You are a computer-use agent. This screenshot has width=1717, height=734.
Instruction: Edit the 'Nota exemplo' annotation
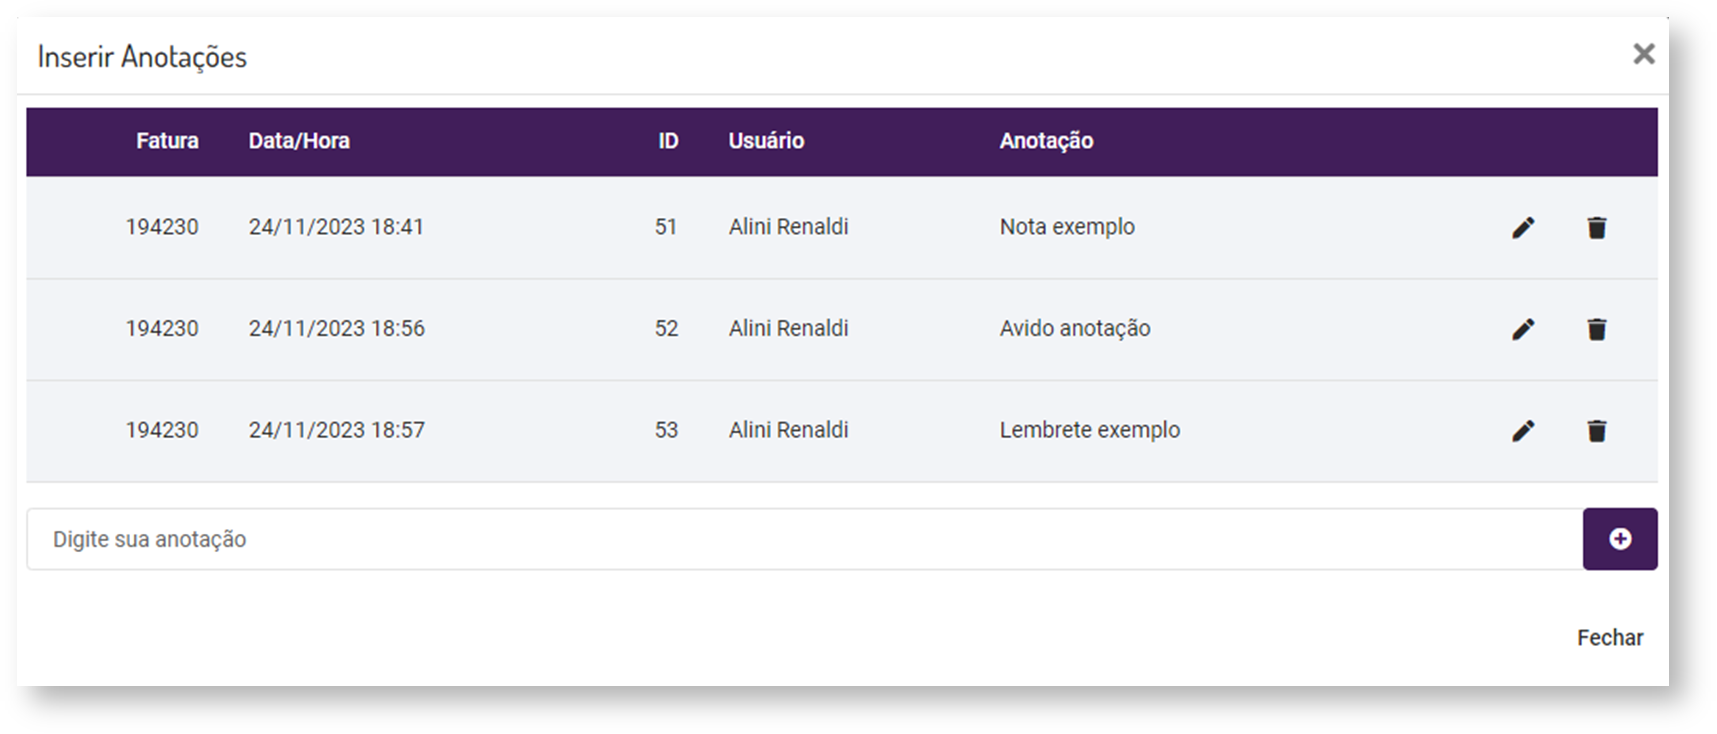[1523, 228]
